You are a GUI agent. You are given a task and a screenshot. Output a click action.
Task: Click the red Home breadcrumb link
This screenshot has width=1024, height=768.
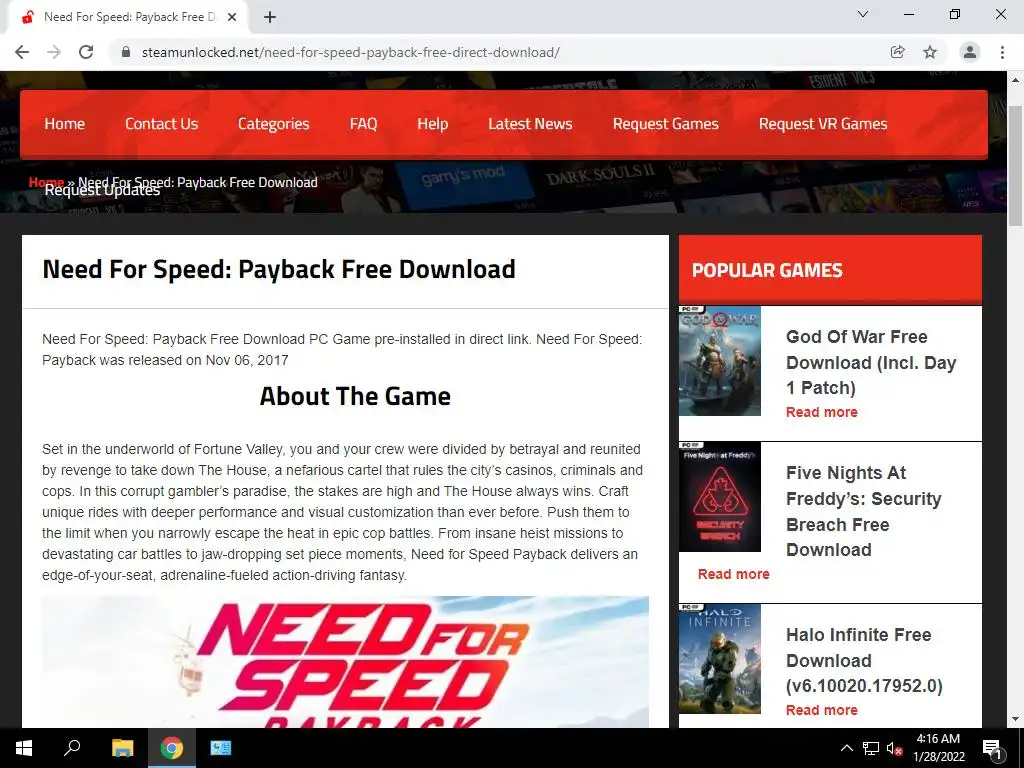click(x=46, y=181)
